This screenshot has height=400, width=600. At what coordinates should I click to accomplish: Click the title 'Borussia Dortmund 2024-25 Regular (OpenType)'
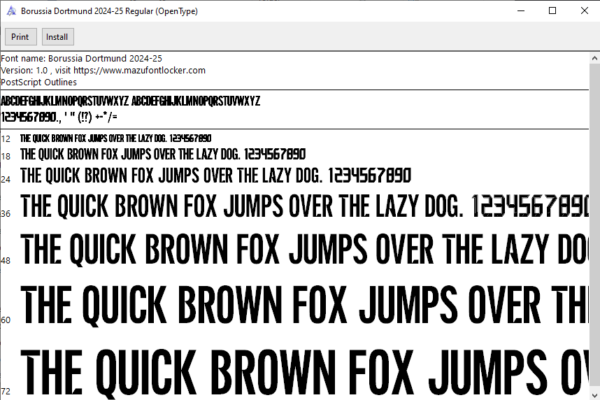pos(109,11)
